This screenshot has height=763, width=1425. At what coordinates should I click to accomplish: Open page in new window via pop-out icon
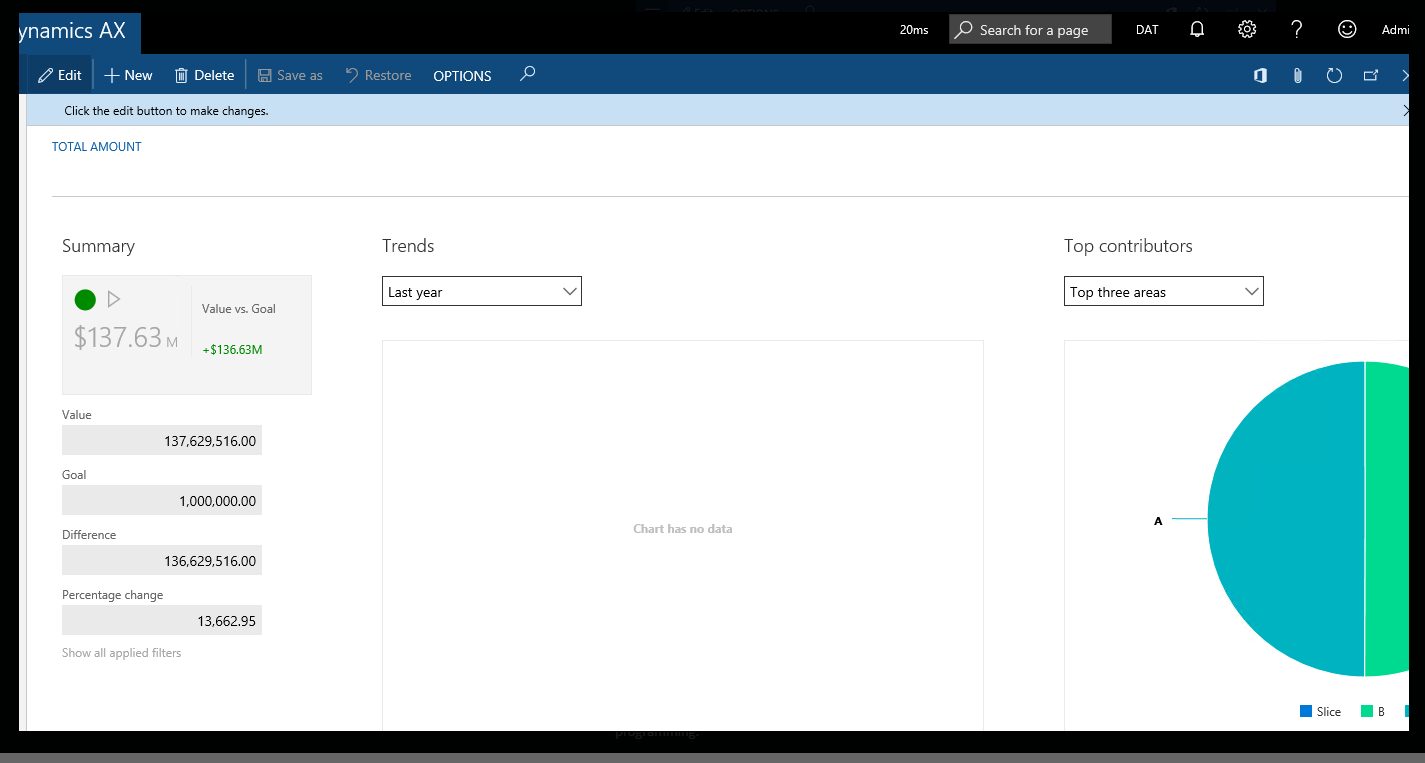[x=1371, y=75]
